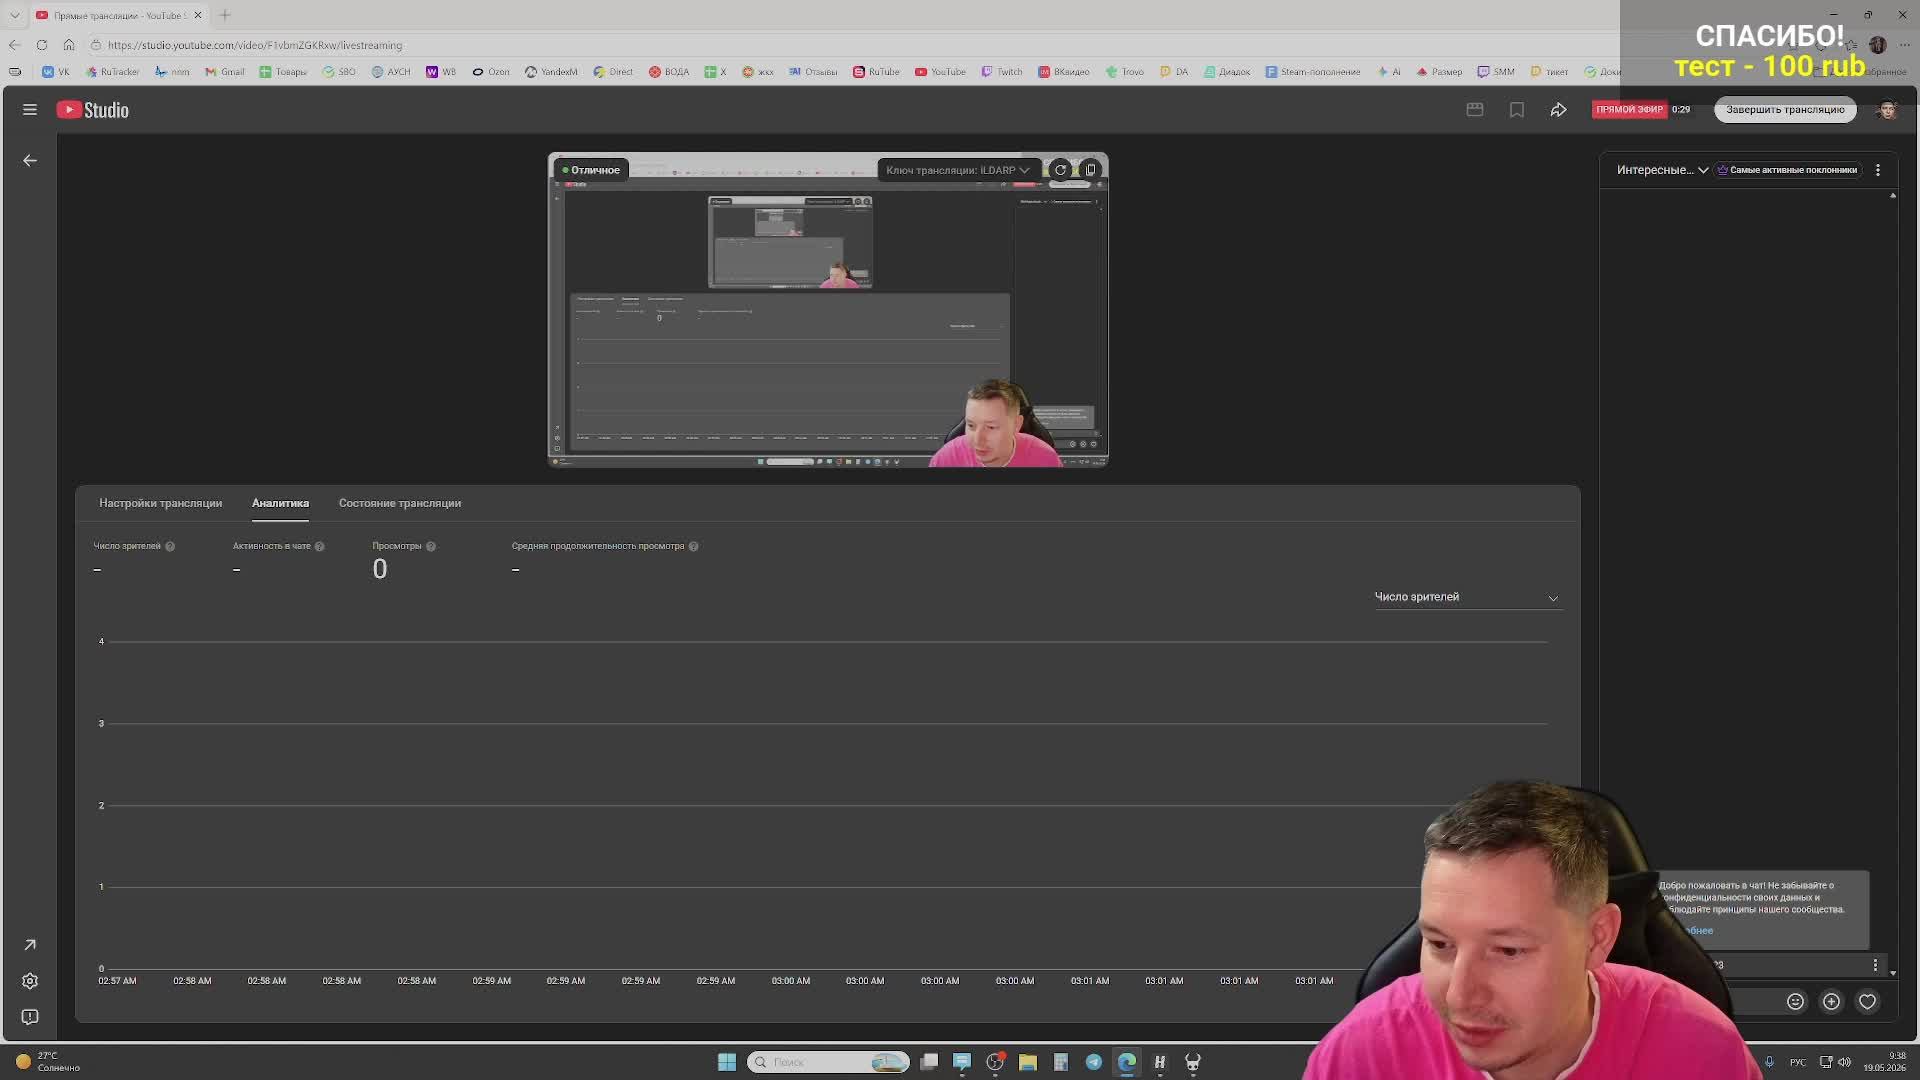The width and height of the screenshot is (1920, 1080).
Task: Open the Windows Start menu
Action: [x=727, y=1062]
